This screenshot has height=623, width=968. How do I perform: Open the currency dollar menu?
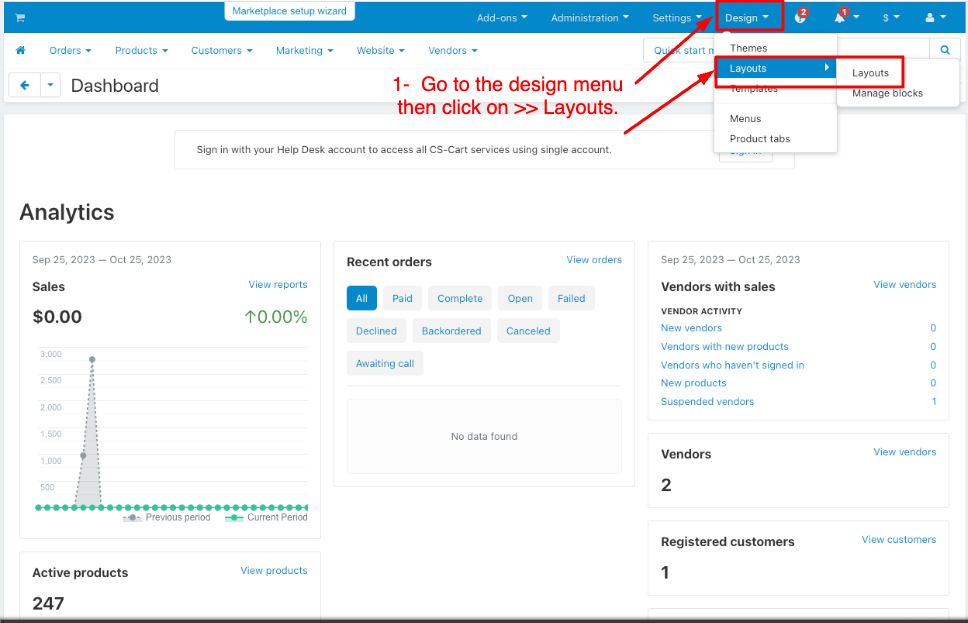(891, 17)
